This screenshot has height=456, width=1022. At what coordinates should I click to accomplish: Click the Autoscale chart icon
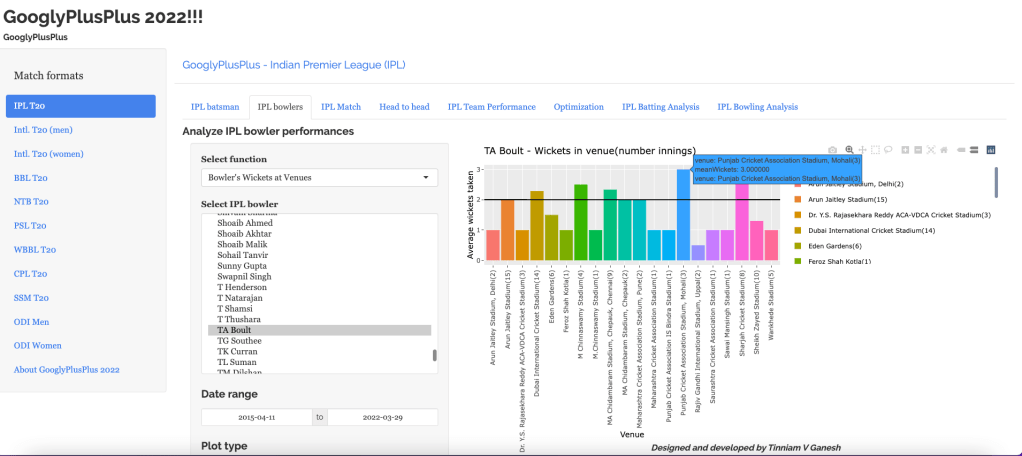pyautogui.click(x=931, y=150)
